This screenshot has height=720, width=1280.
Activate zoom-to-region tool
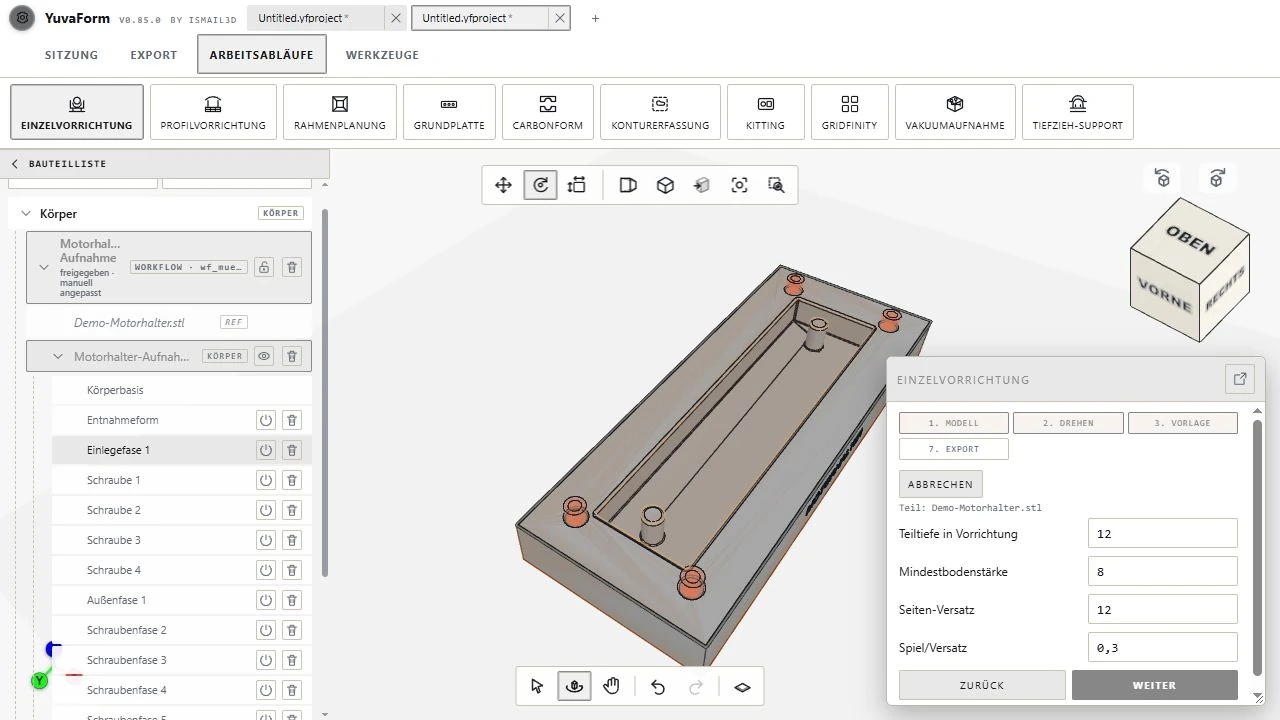tap(776, 185)
